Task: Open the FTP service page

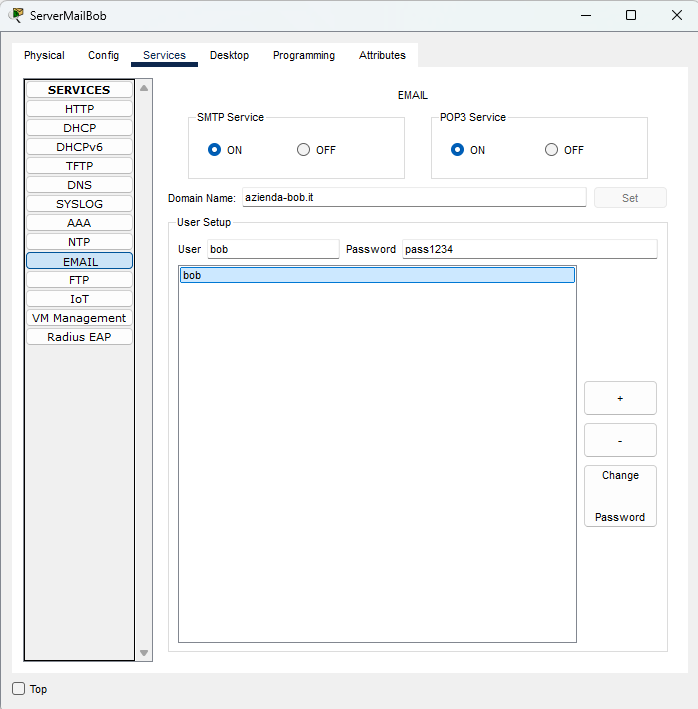Action: [80, 280]
